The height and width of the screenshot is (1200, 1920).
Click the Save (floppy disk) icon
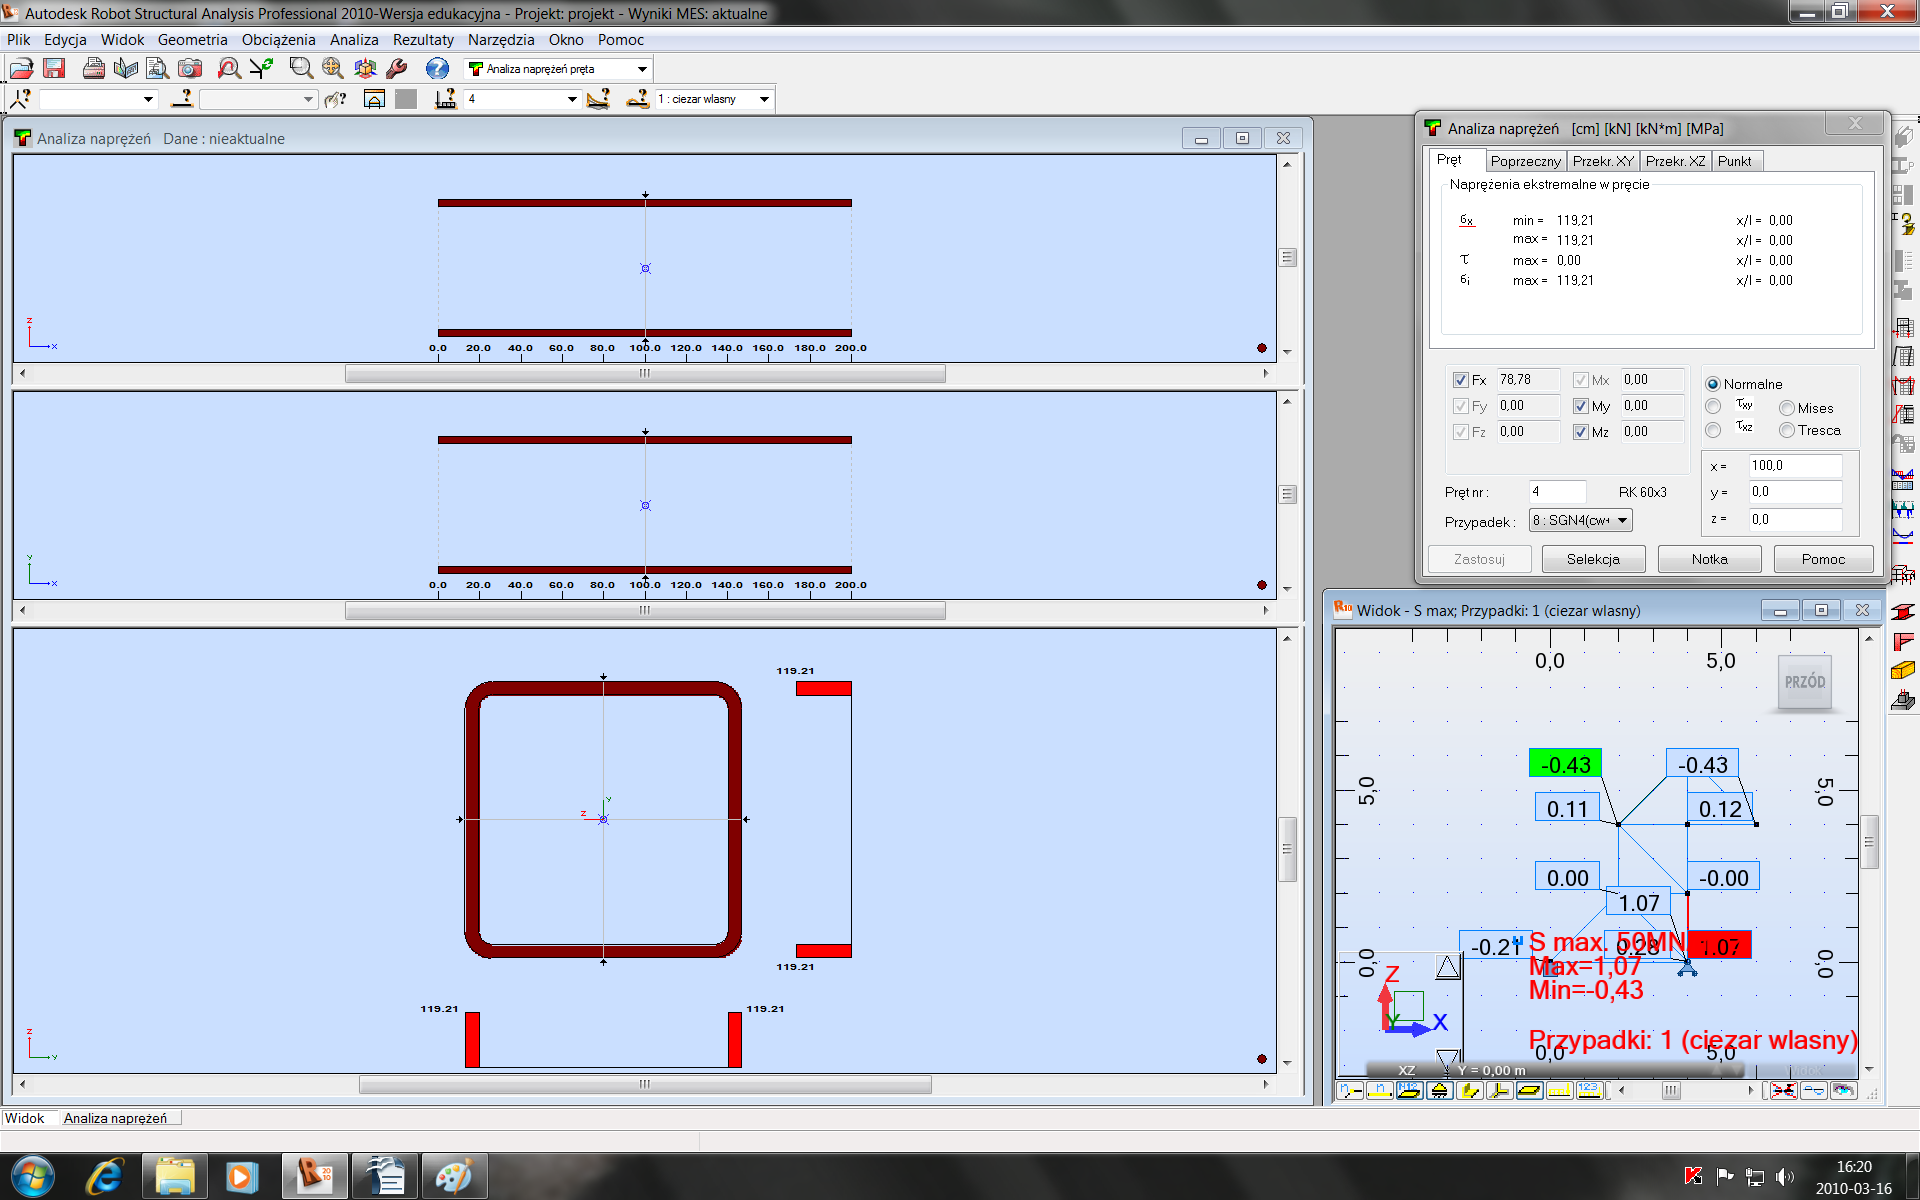54,68
